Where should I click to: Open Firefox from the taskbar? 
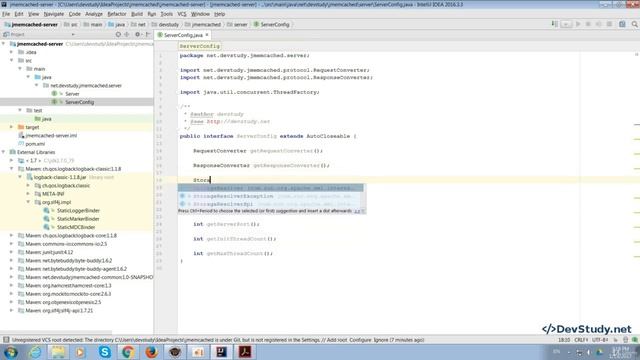point(151,352)
